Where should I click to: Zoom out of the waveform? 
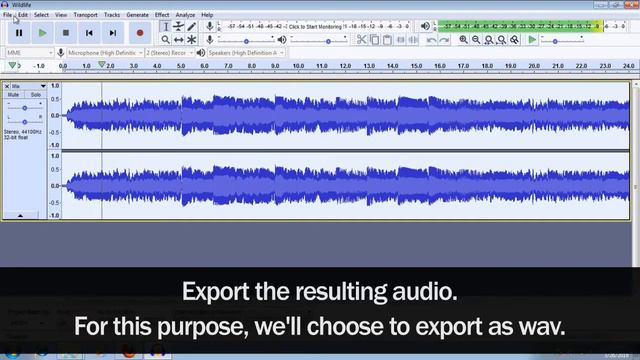[476, 40]
